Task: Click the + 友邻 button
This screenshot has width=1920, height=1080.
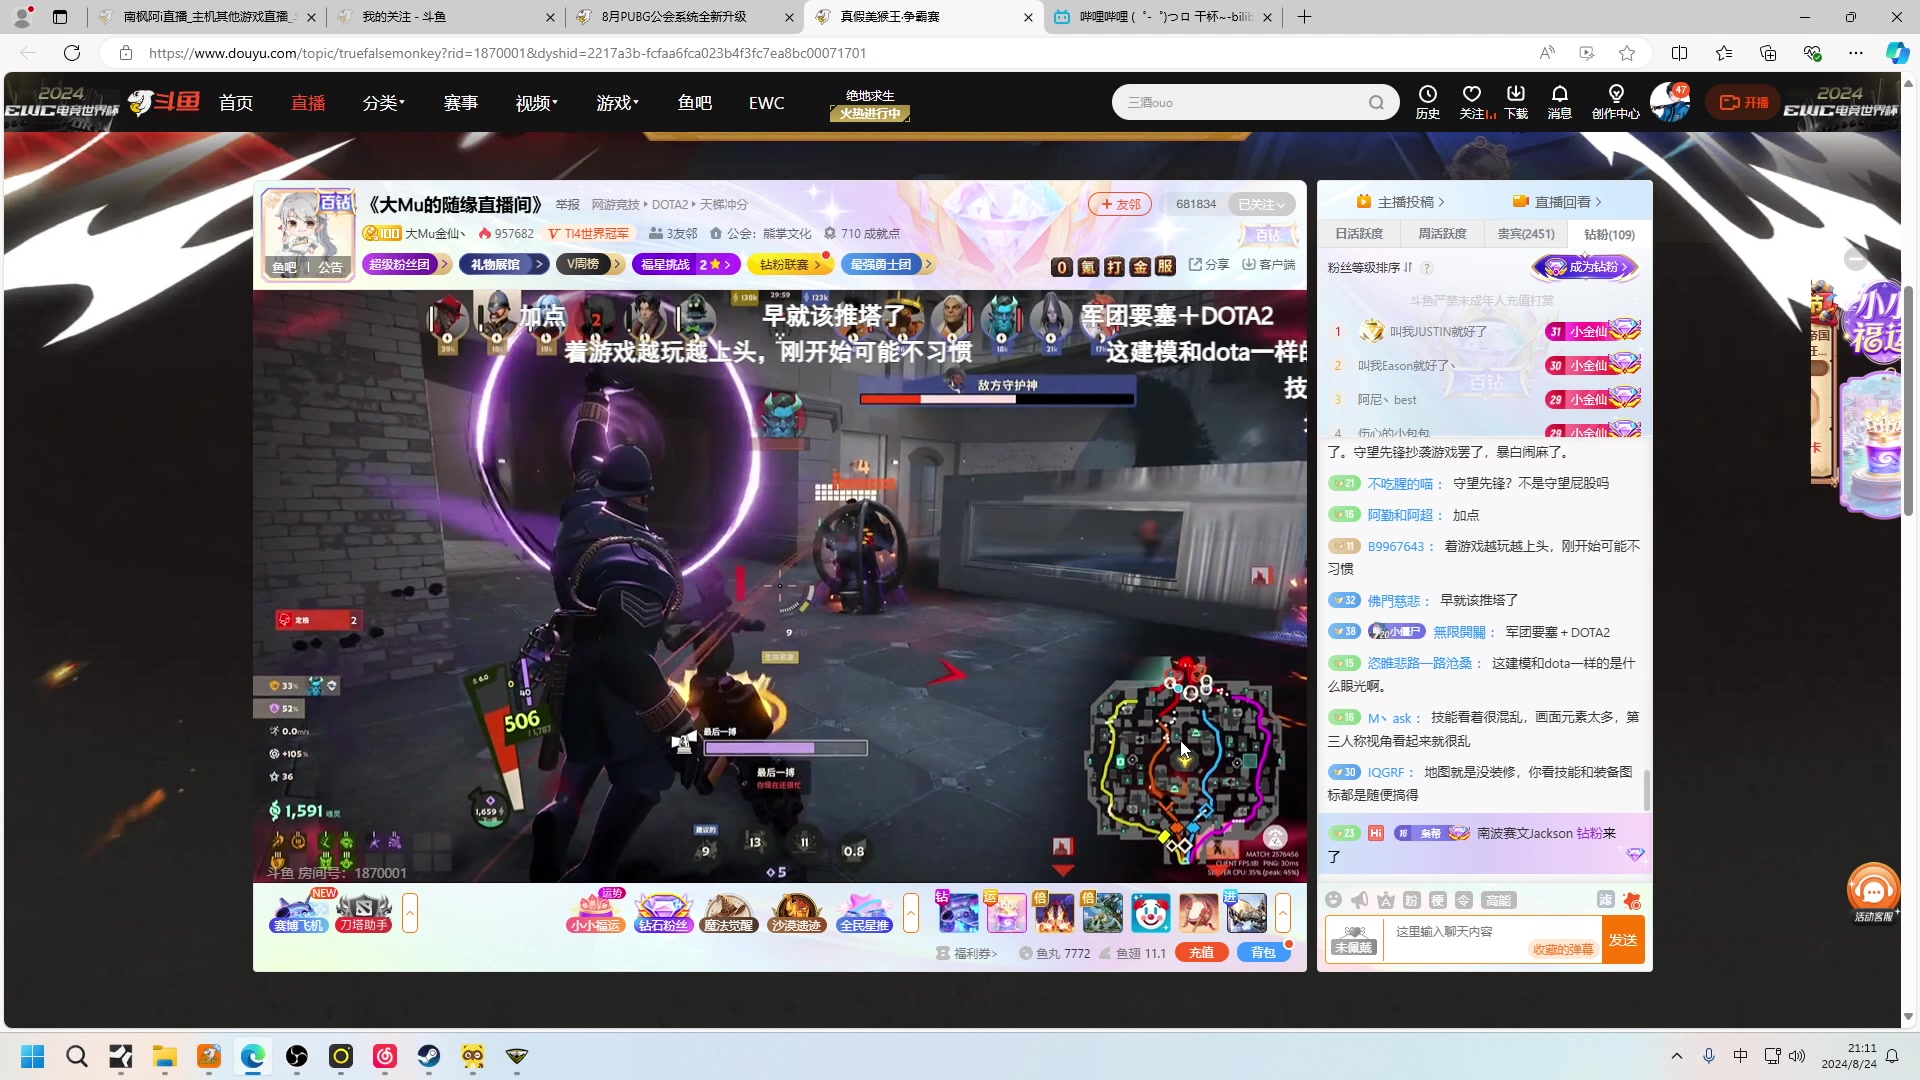Action: 1120,204
